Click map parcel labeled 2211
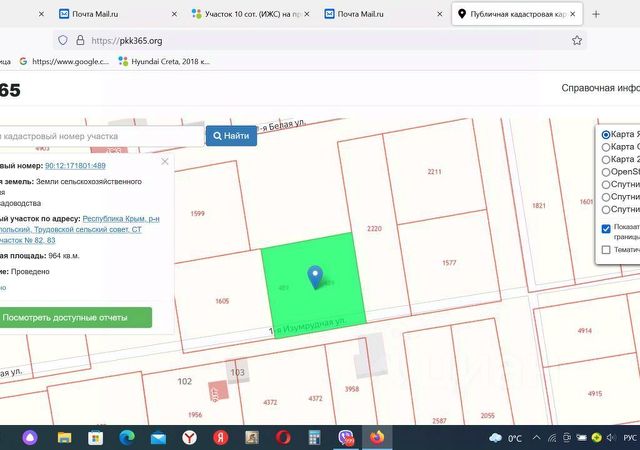This screenshot has width=640, height=450. pos(434,172)
